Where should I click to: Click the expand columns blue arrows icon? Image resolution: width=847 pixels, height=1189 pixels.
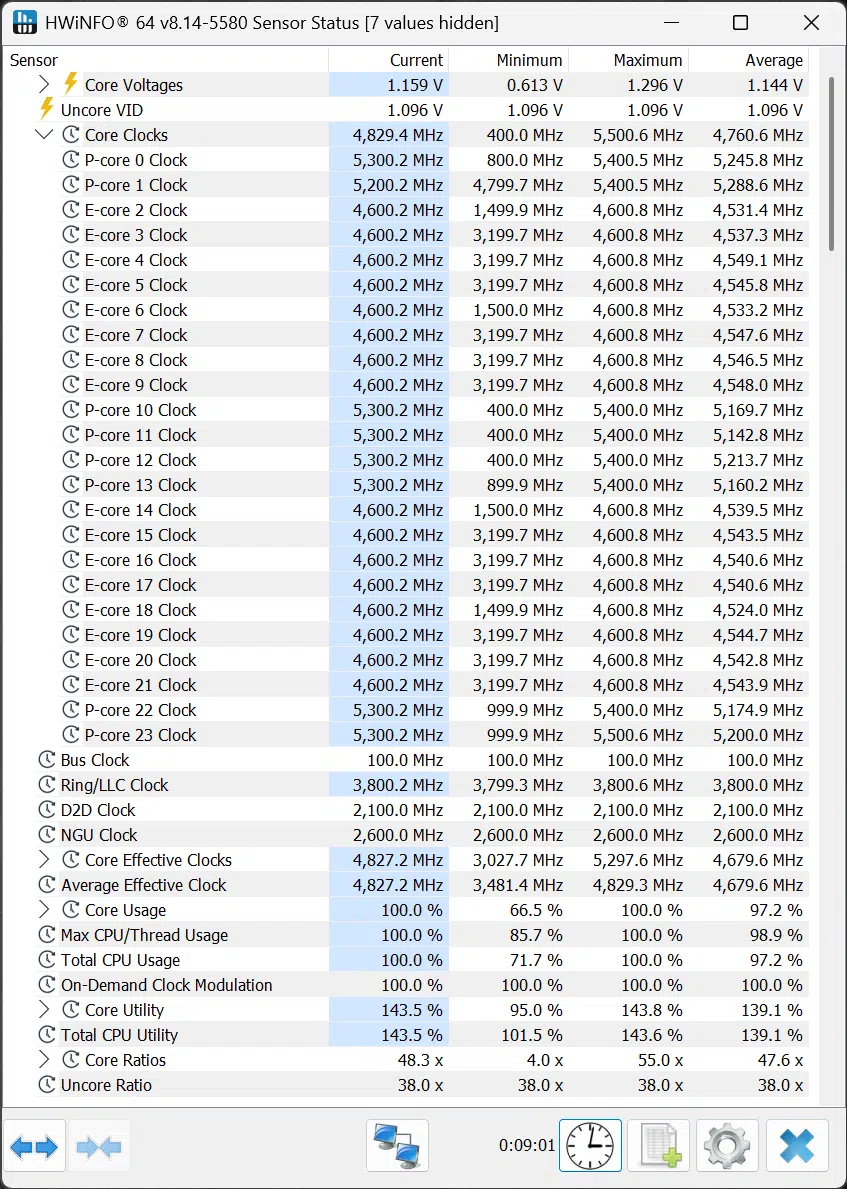[34, 1146]
